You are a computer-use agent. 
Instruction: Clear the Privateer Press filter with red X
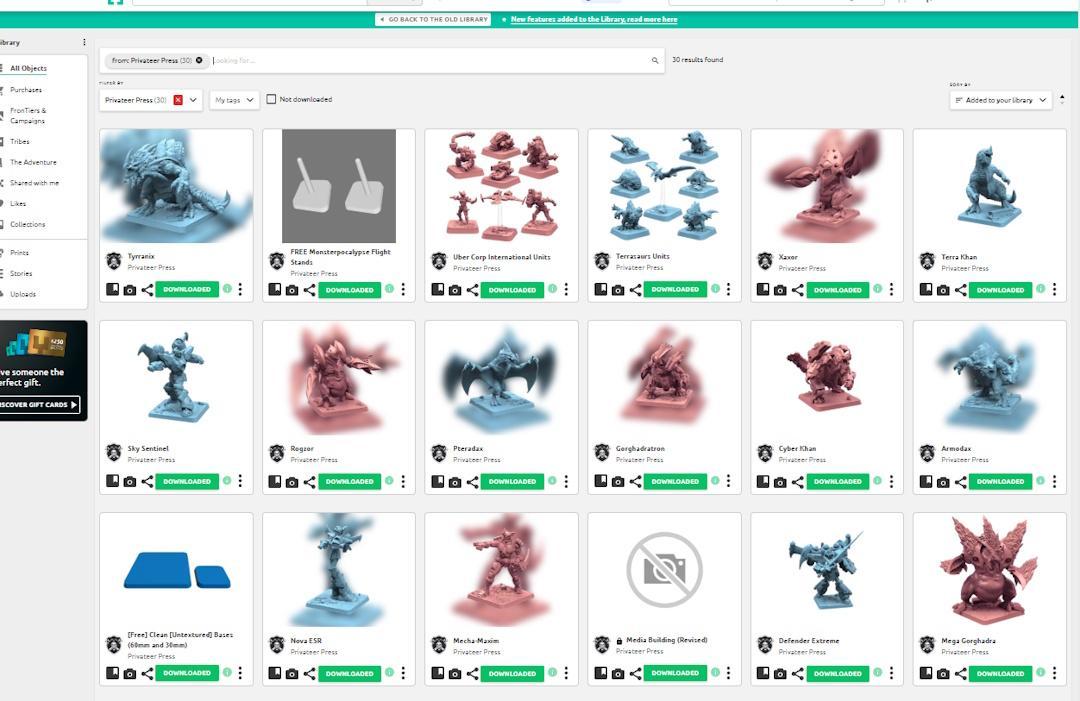[178, 100]
